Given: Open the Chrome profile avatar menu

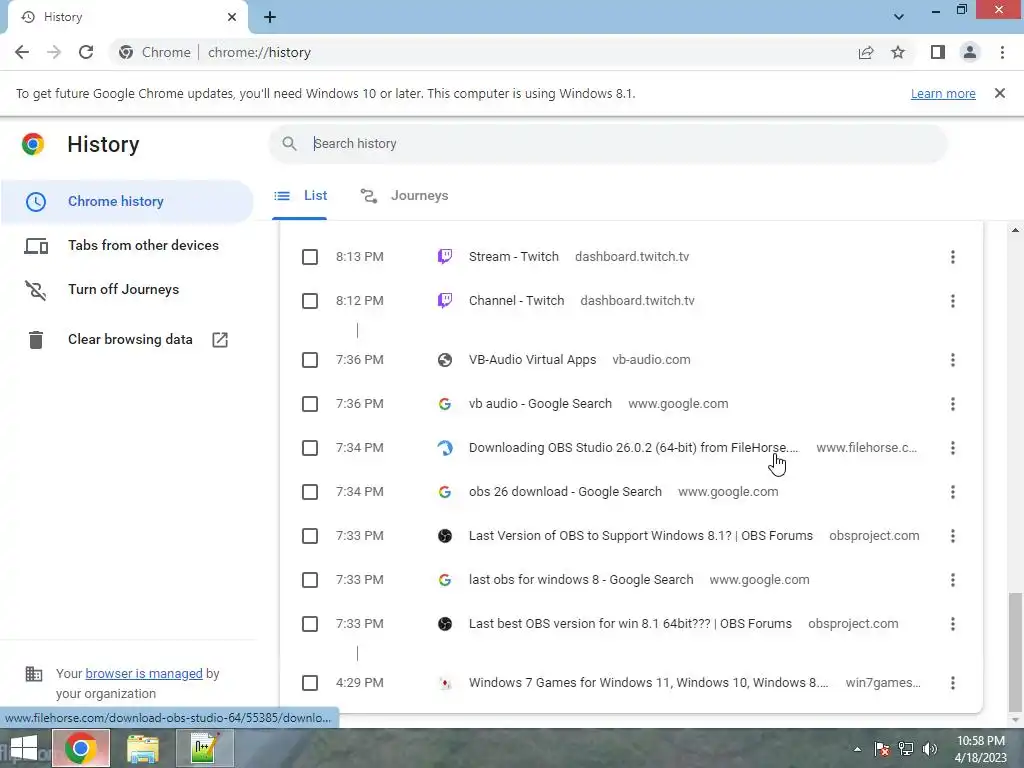Looking at the screenshot, I should (970, 52).
